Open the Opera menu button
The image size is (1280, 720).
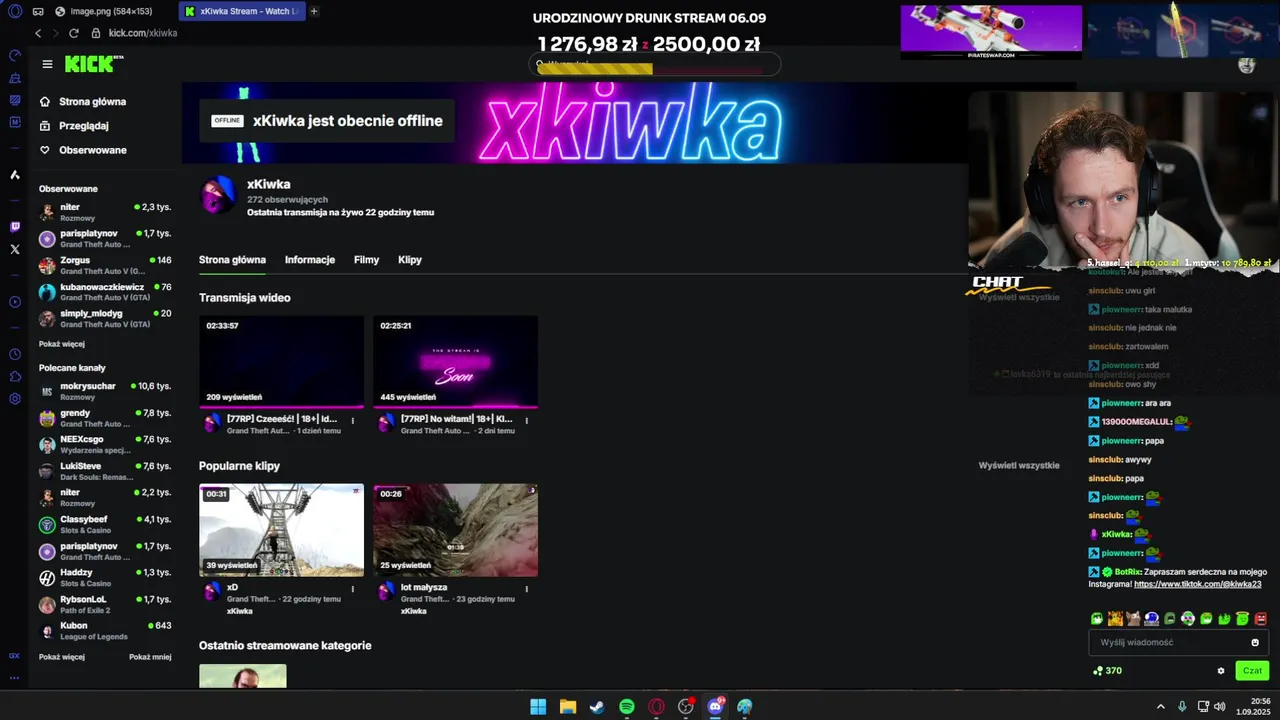click(x=14, y=11)
